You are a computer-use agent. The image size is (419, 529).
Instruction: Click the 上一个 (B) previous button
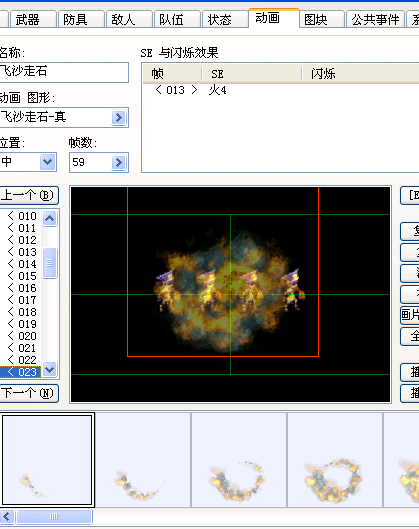[28, 195]
